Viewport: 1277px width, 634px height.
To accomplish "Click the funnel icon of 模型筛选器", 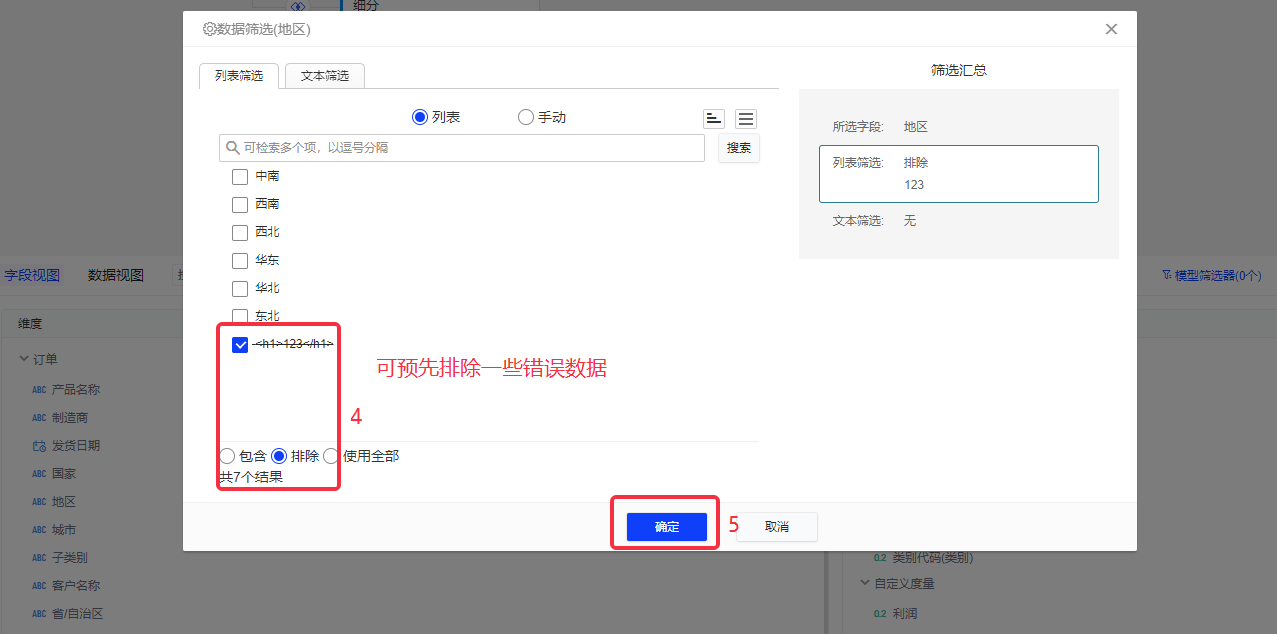I will click(1166, 275).
